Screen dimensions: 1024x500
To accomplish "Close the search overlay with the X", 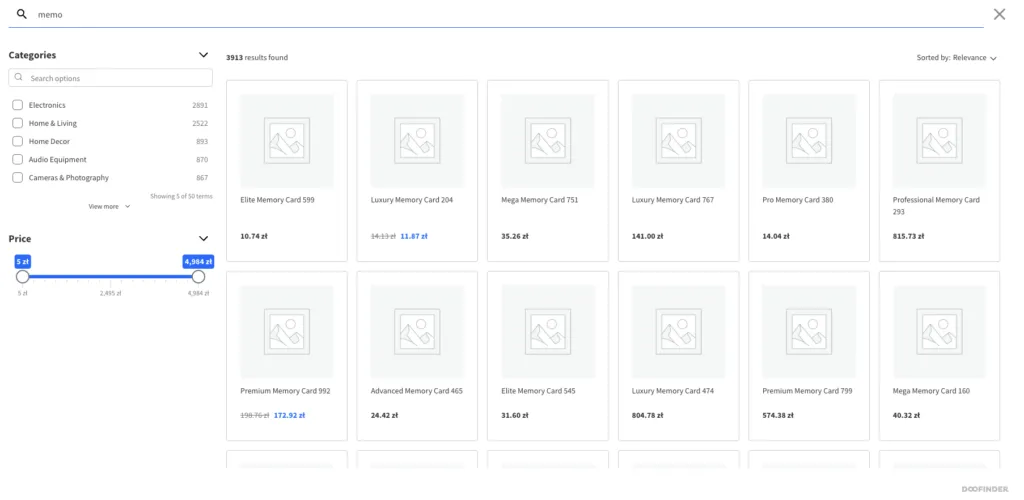I will 999,14.
